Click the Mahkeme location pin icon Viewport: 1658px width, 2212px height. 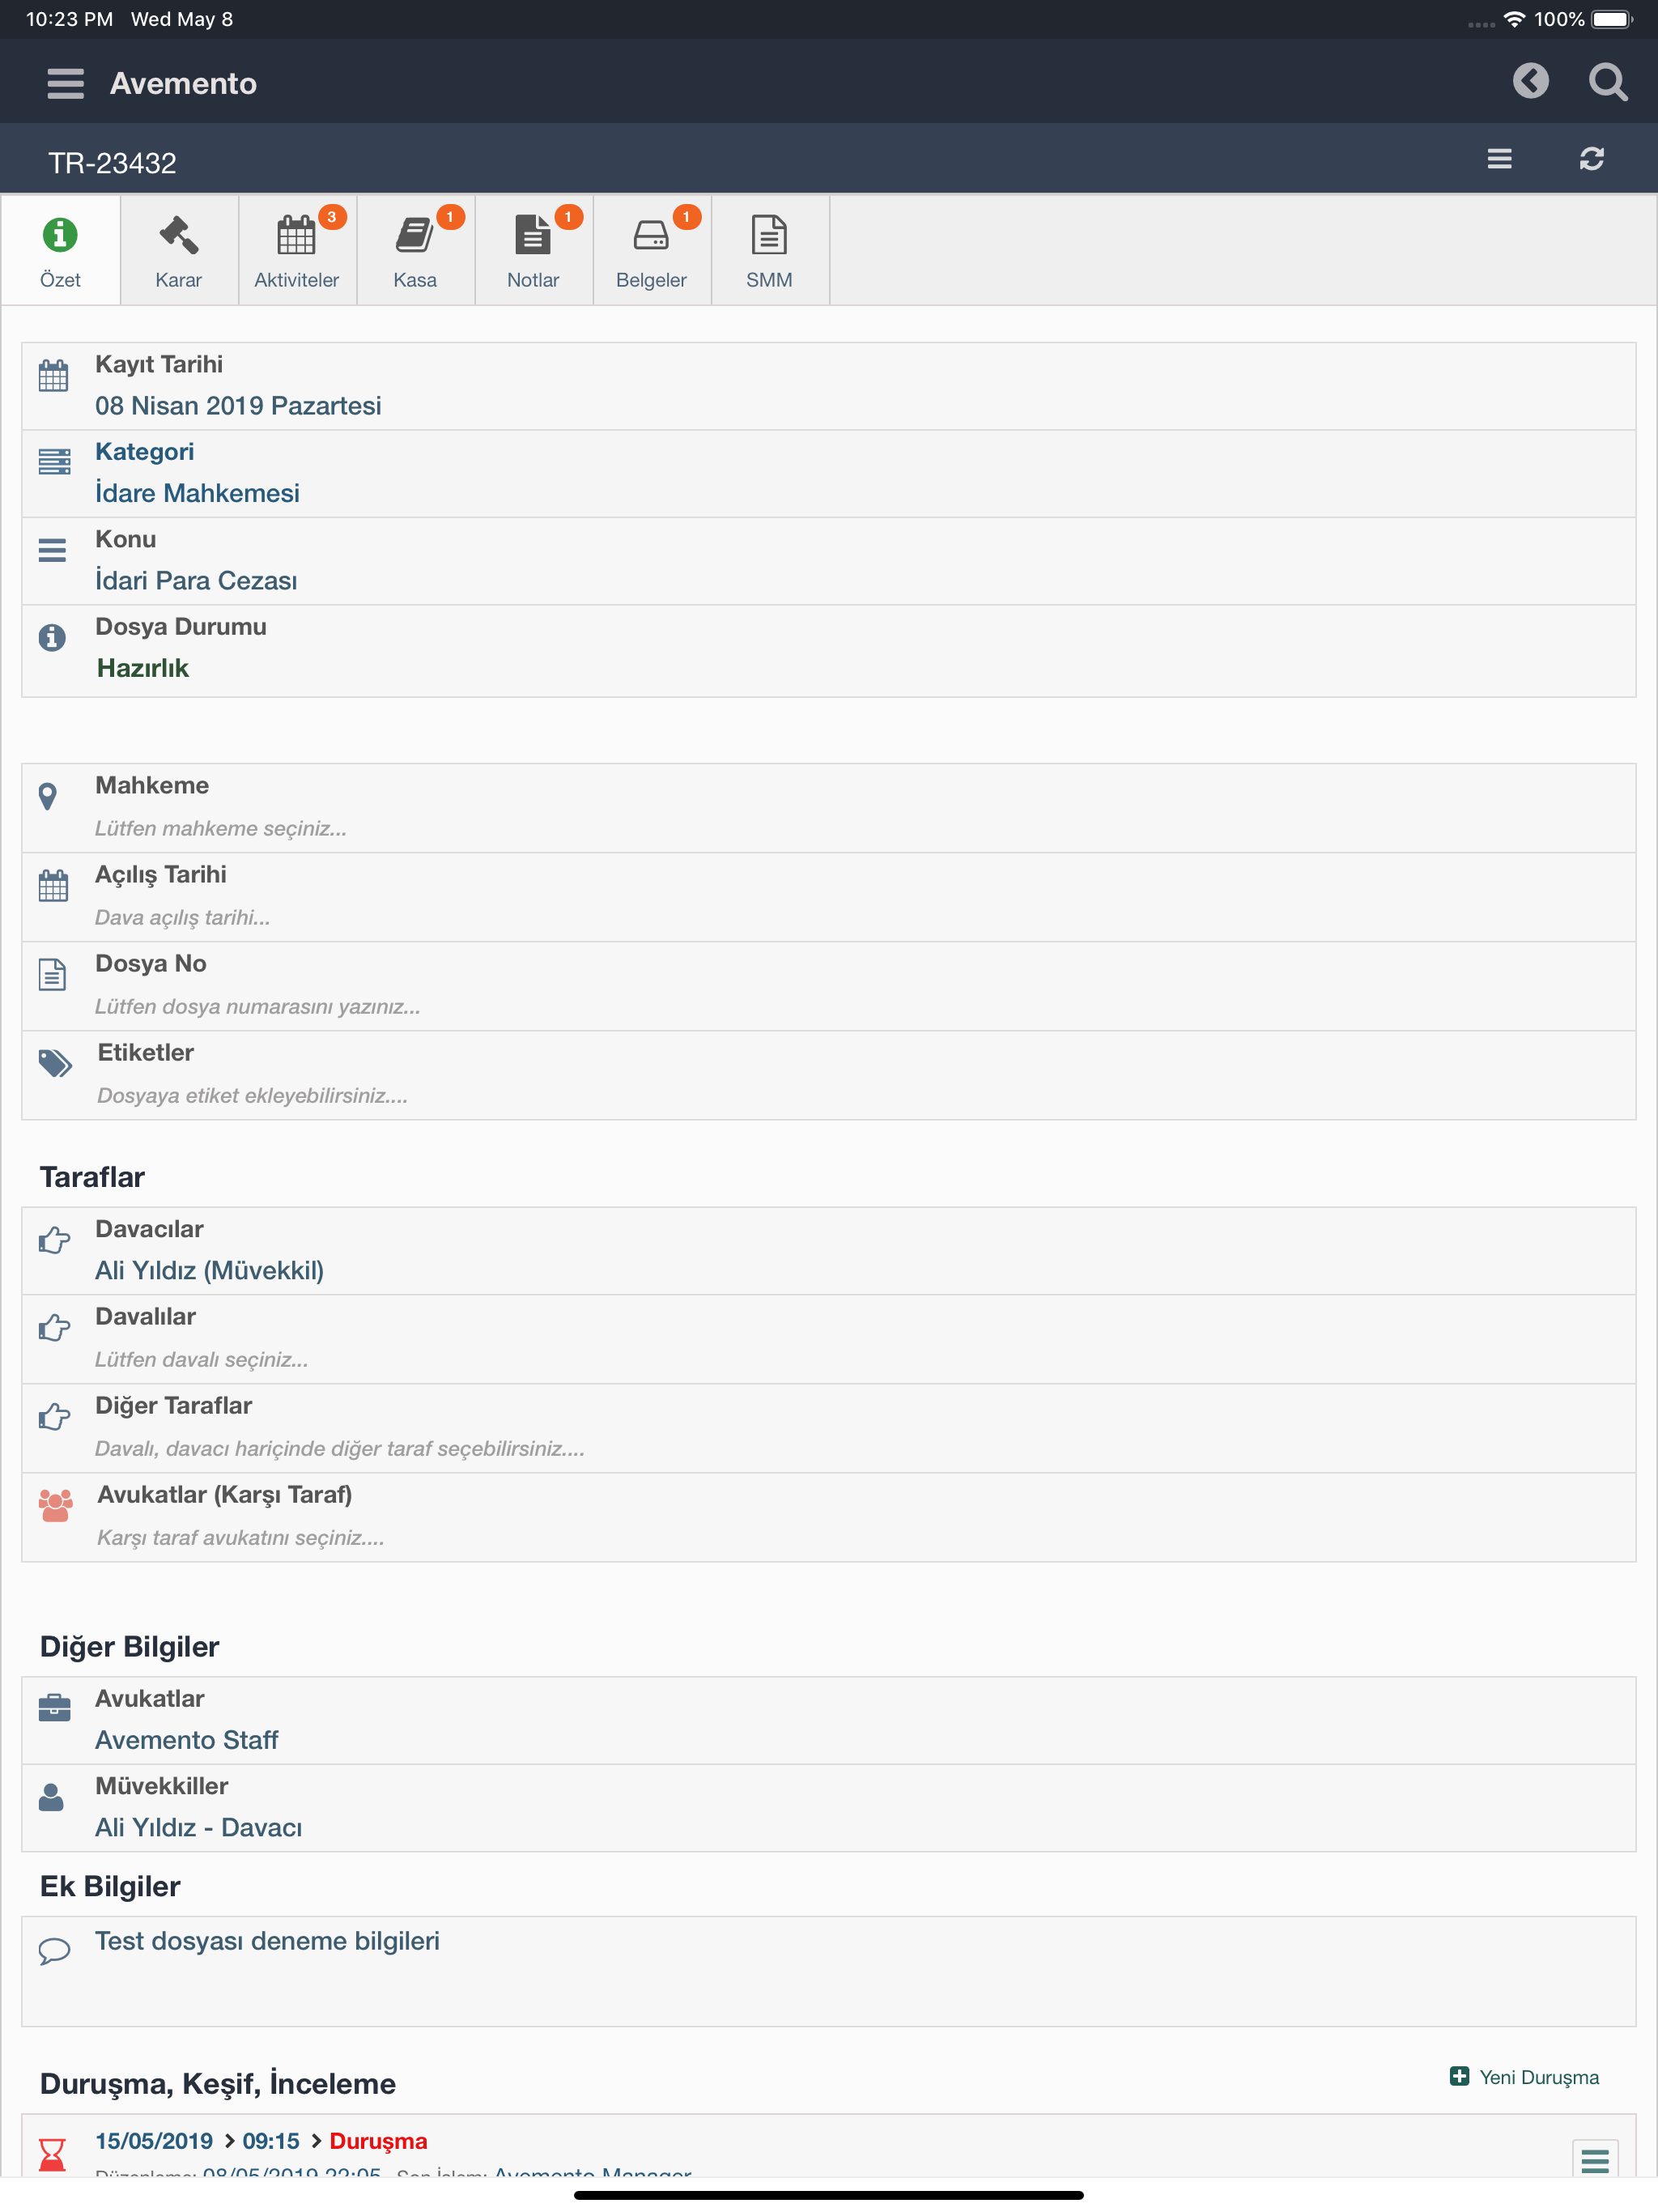[x=47, y=796]
